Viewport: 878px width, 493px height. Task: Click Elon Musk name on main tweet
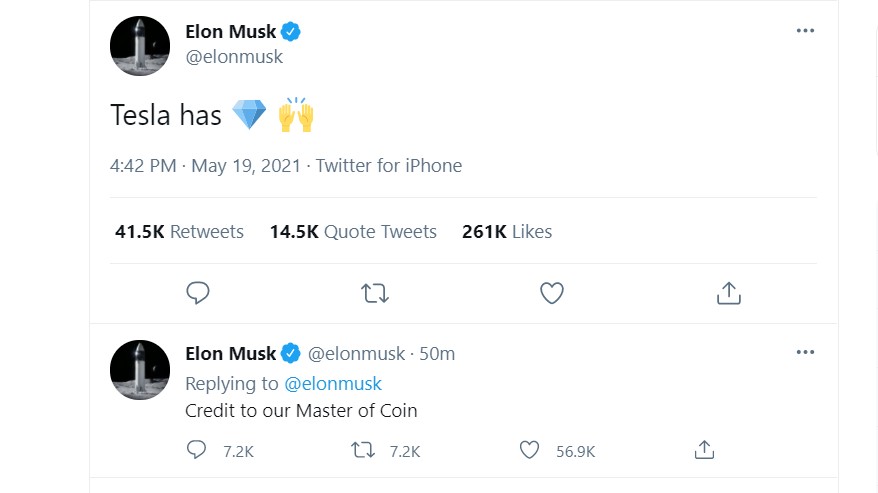231,32
